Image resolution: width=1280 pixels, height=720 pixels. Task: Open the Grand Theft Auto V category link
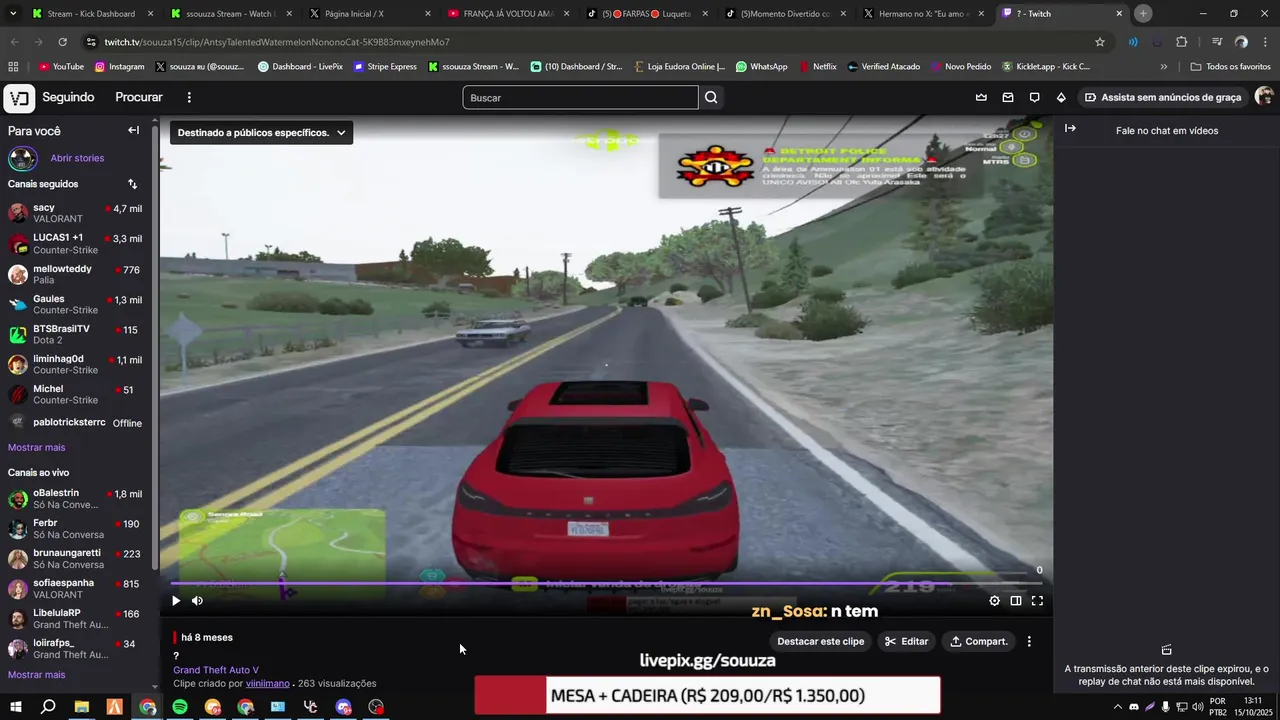coord(216,671)
